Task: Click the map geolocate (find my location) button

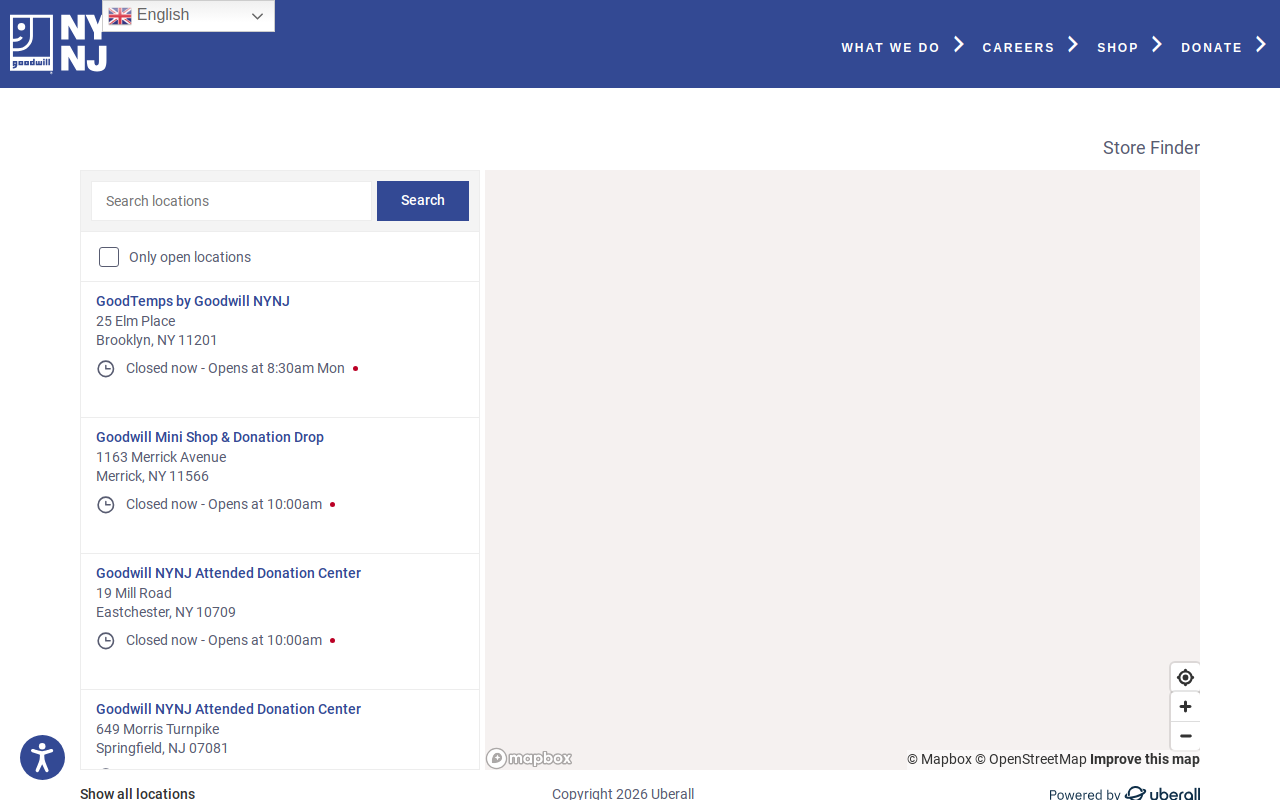Action: 1185,677
